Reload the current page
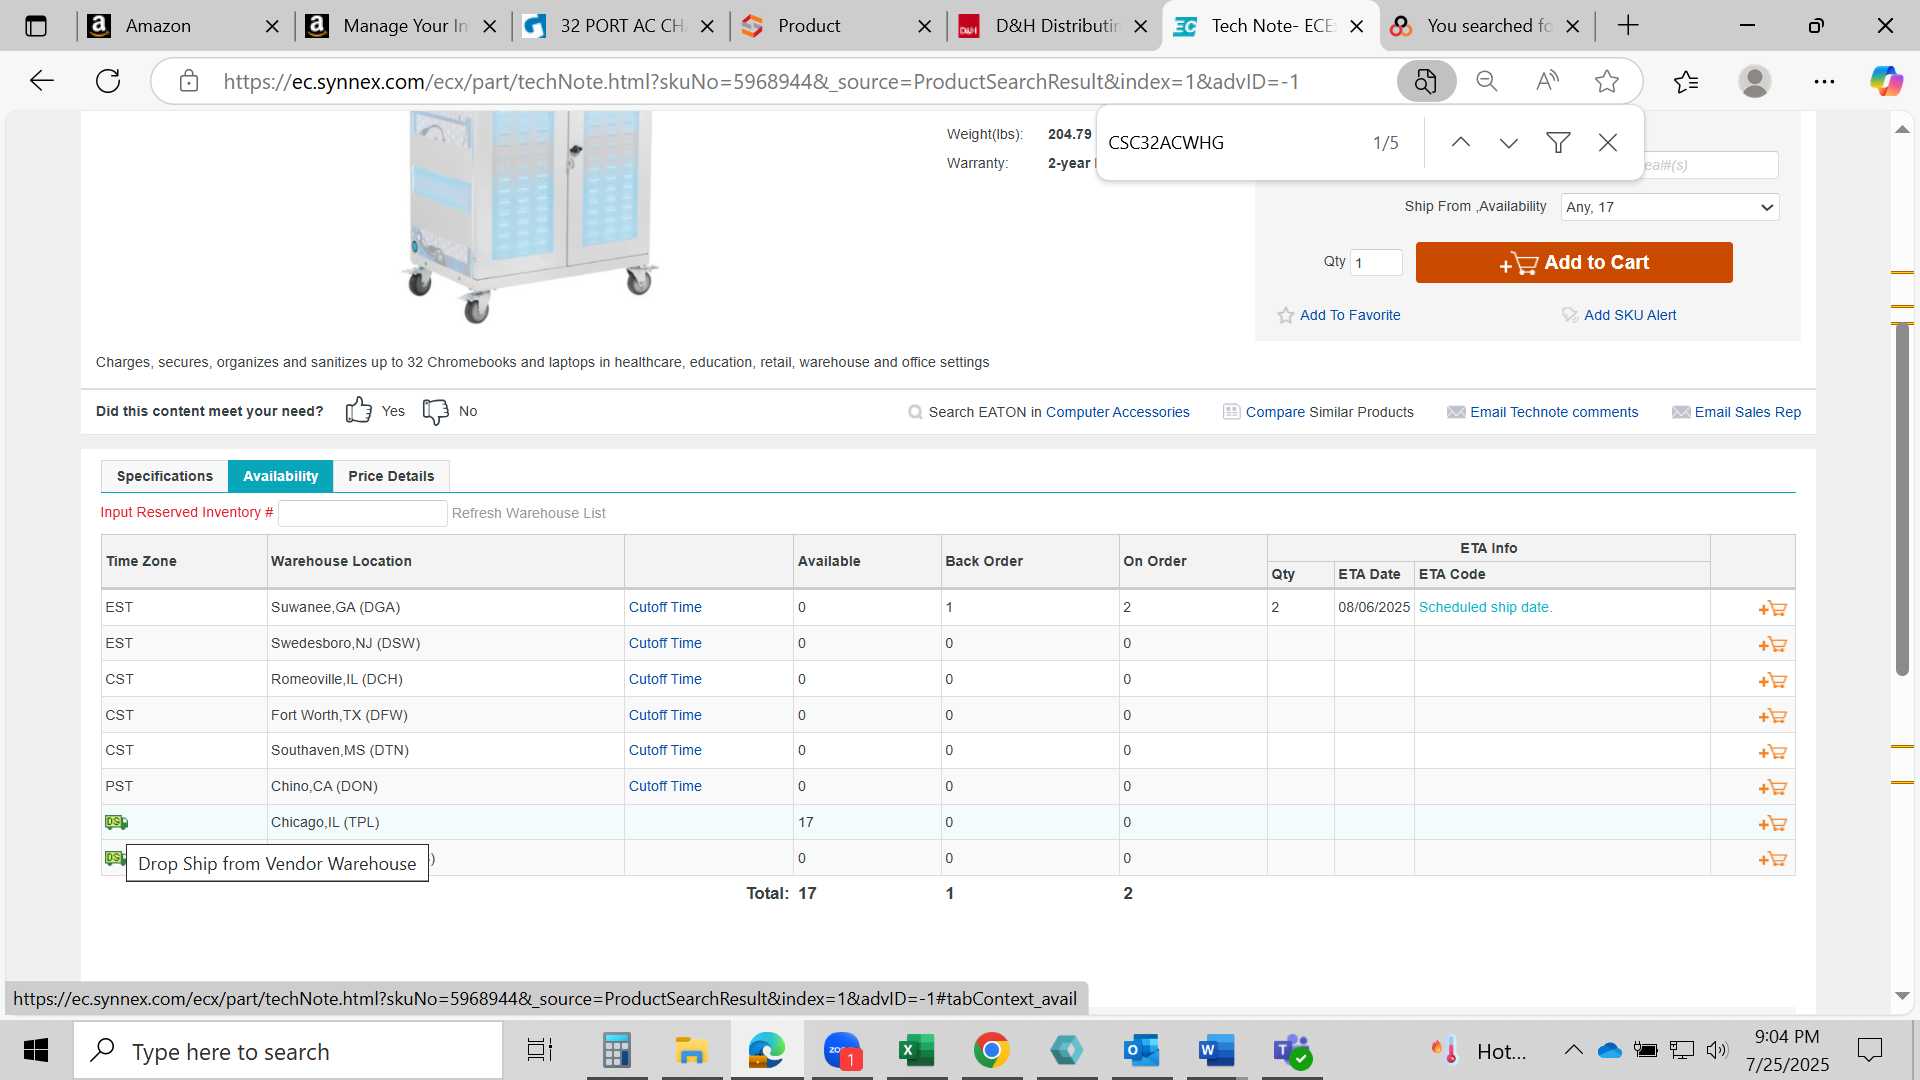This screenshot has width=1920, height=1080. tap(108, 81)
